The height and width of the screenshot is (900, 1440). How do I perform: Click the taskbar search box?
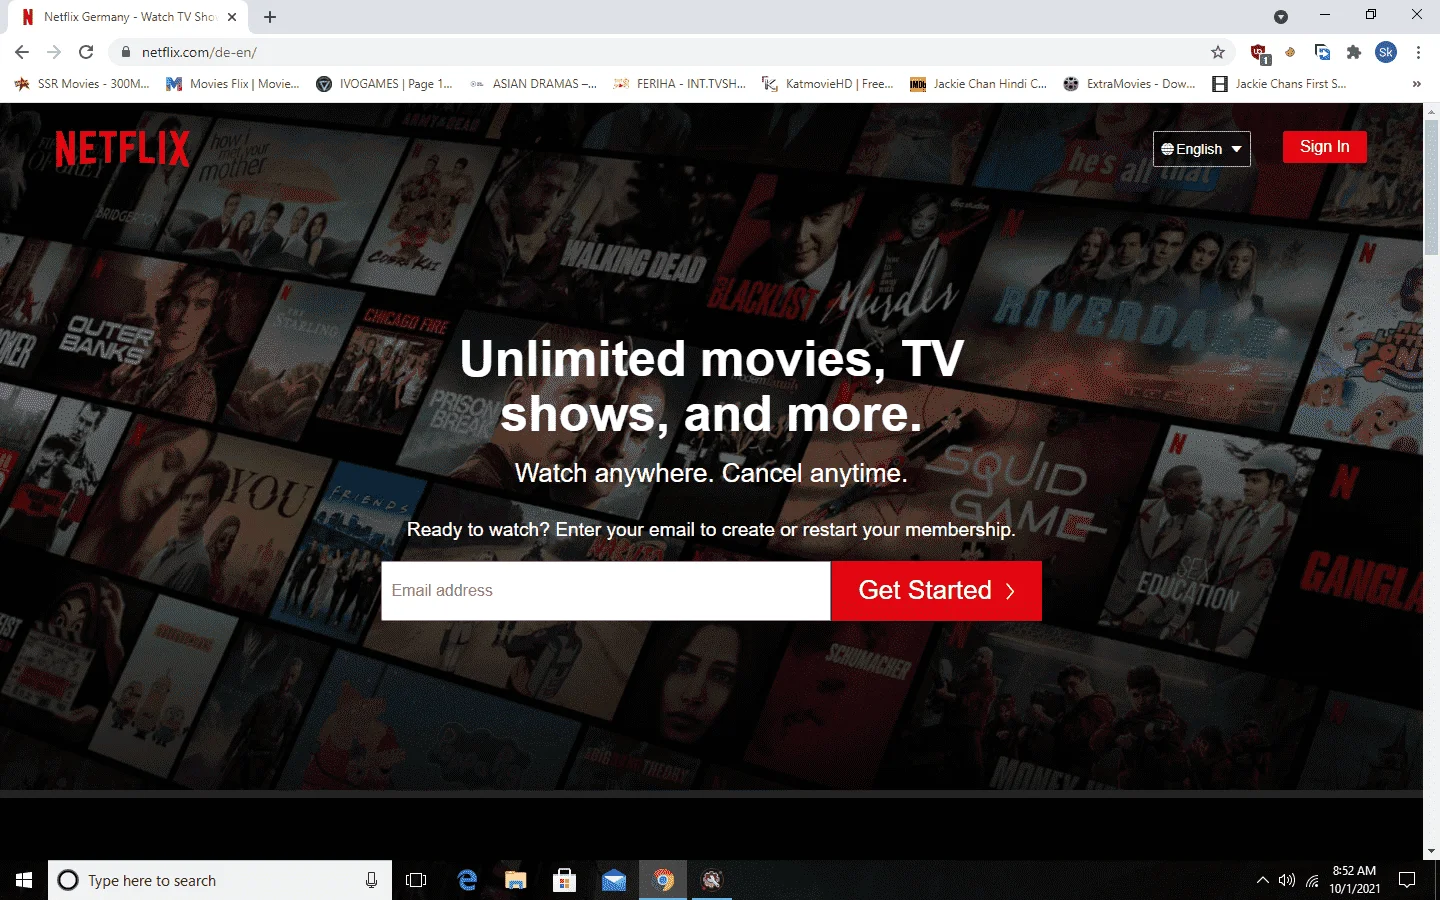point(220,880)
